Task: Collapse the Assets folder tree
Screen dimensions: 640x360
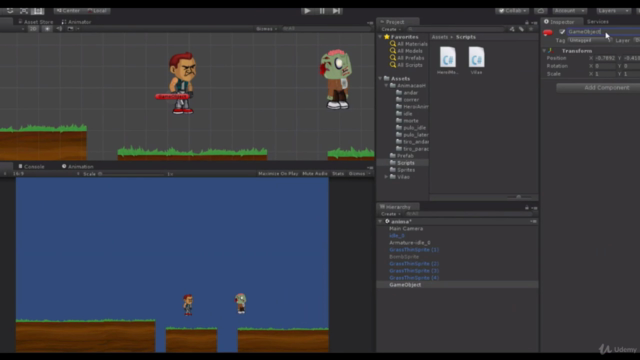Action: [380, 78]
